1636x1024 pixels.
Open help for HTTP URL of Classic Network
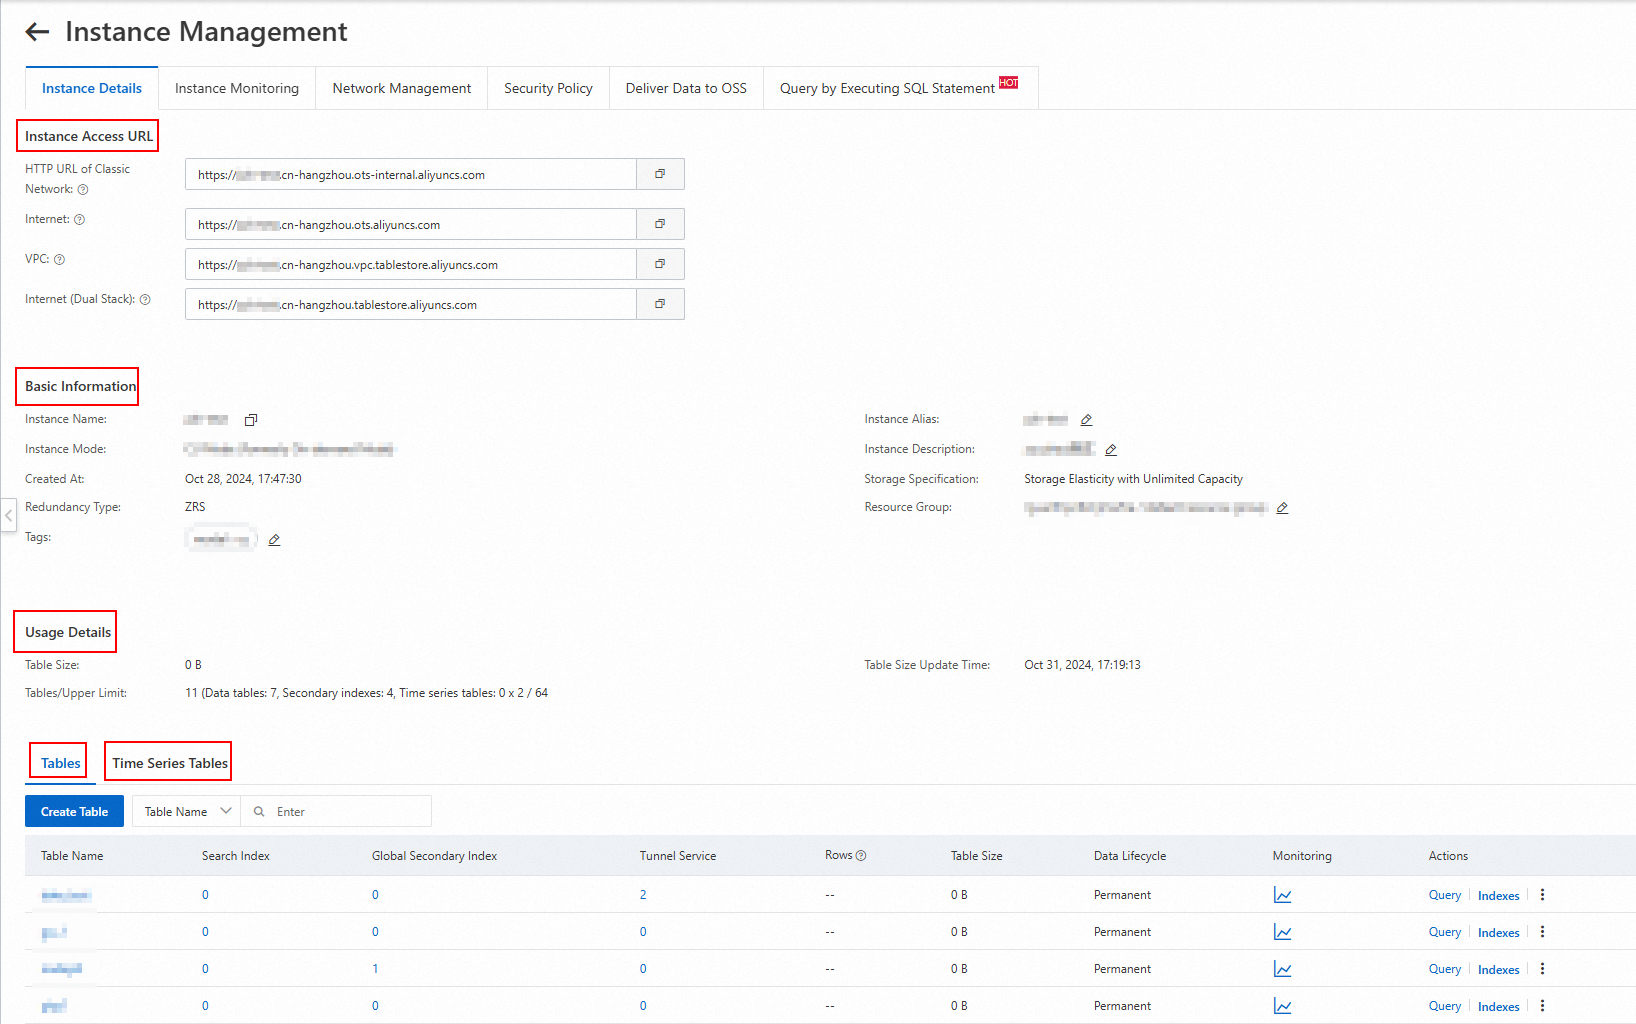[83, 190]
